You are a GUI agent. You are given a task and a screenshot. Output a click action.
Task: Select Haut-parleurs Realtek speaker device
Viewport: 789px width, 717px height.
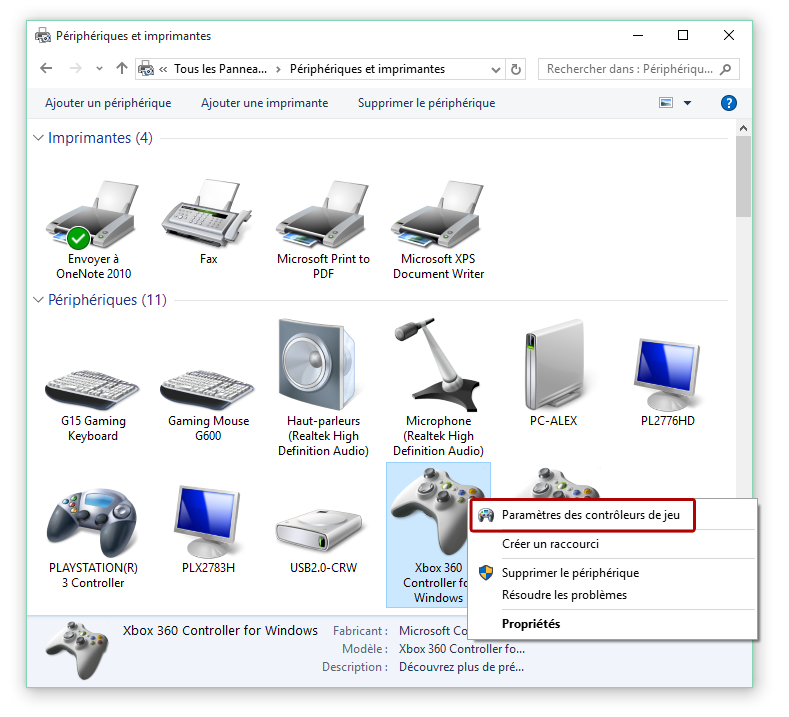click(x=323, y=387)
